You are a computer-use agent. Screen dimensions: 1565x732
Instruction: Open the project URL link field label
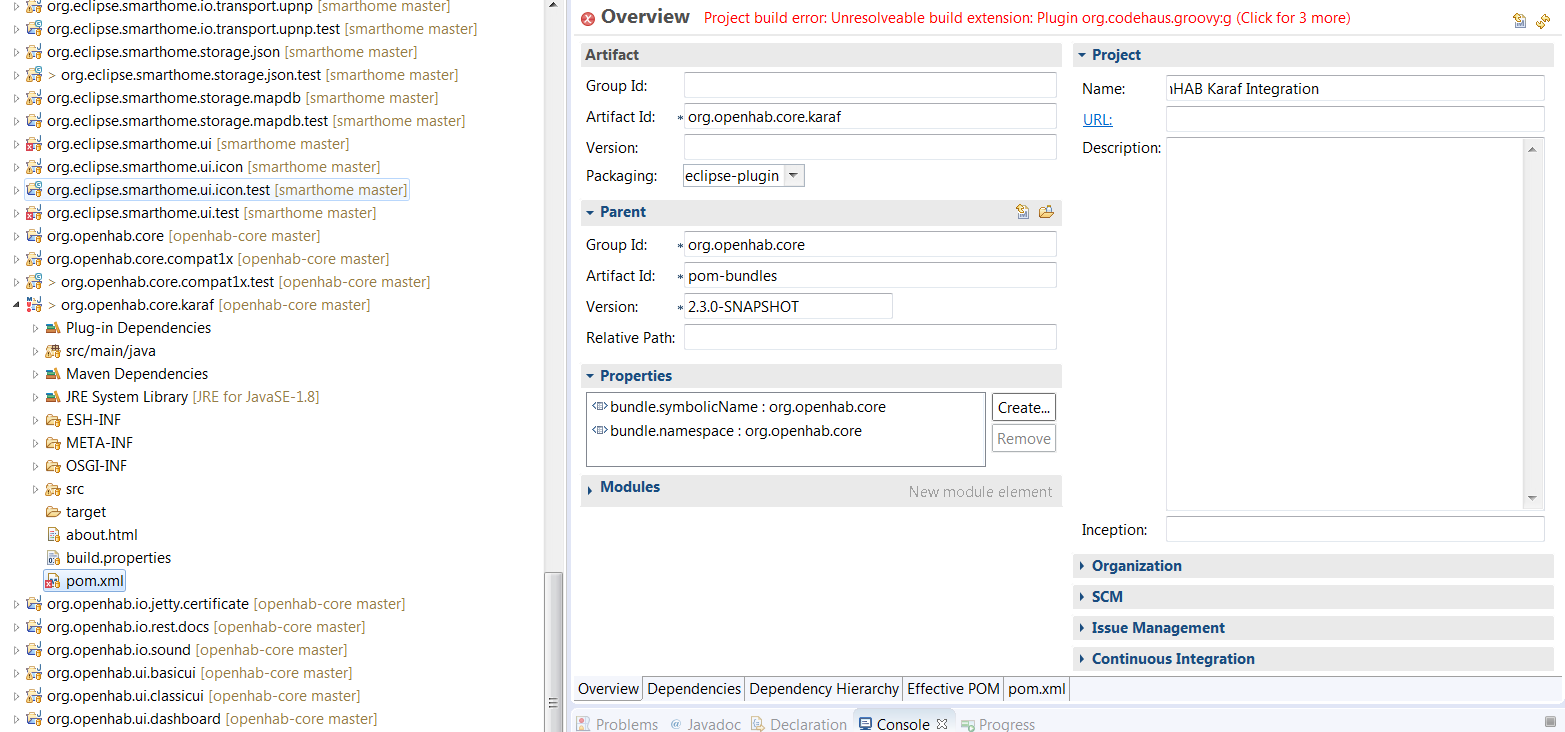click(1097, 119)
